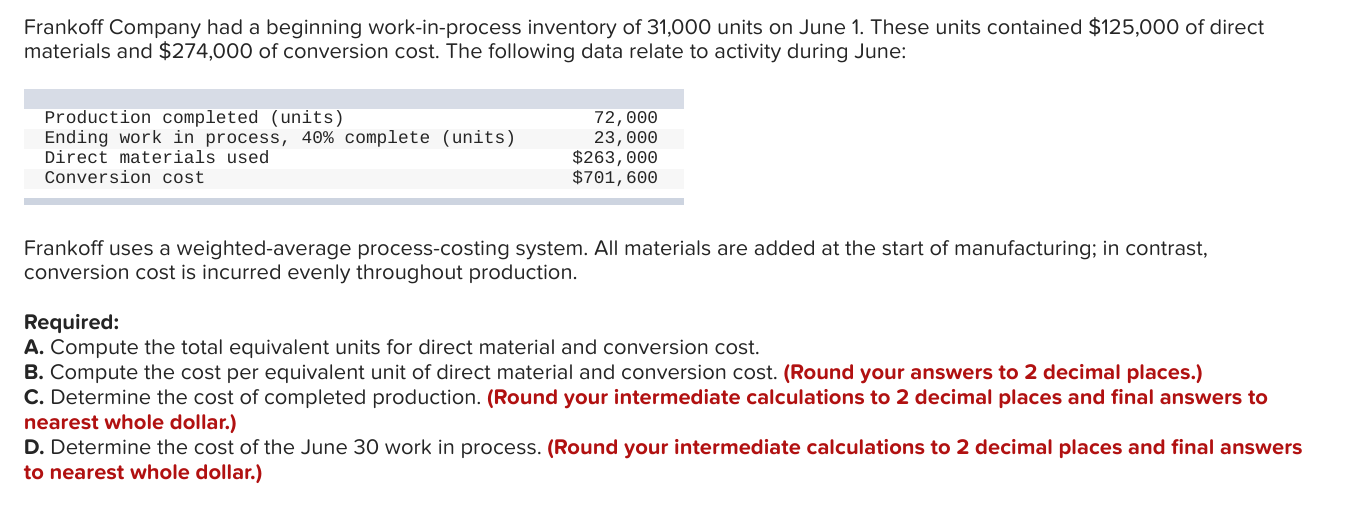Click the 'Conversion cost' row label
The width and height of the screenshot is (1357, 512).
click(124, 178)
